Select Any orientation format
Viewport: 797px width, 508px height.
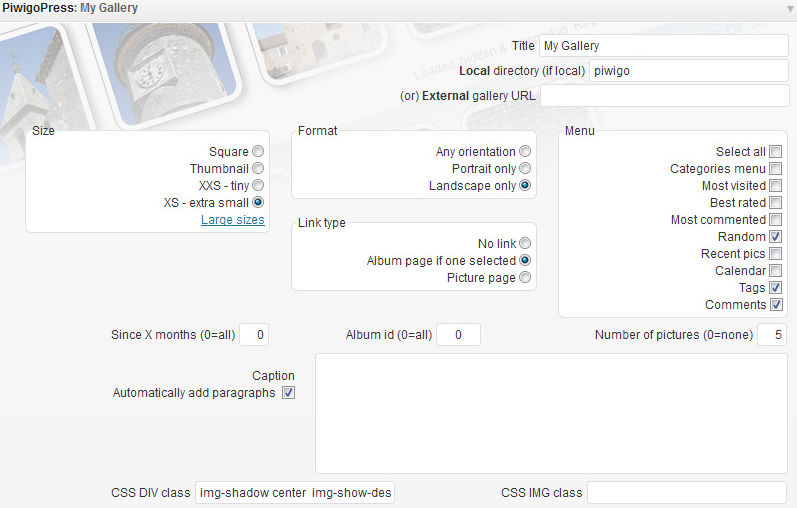point(525,151)
